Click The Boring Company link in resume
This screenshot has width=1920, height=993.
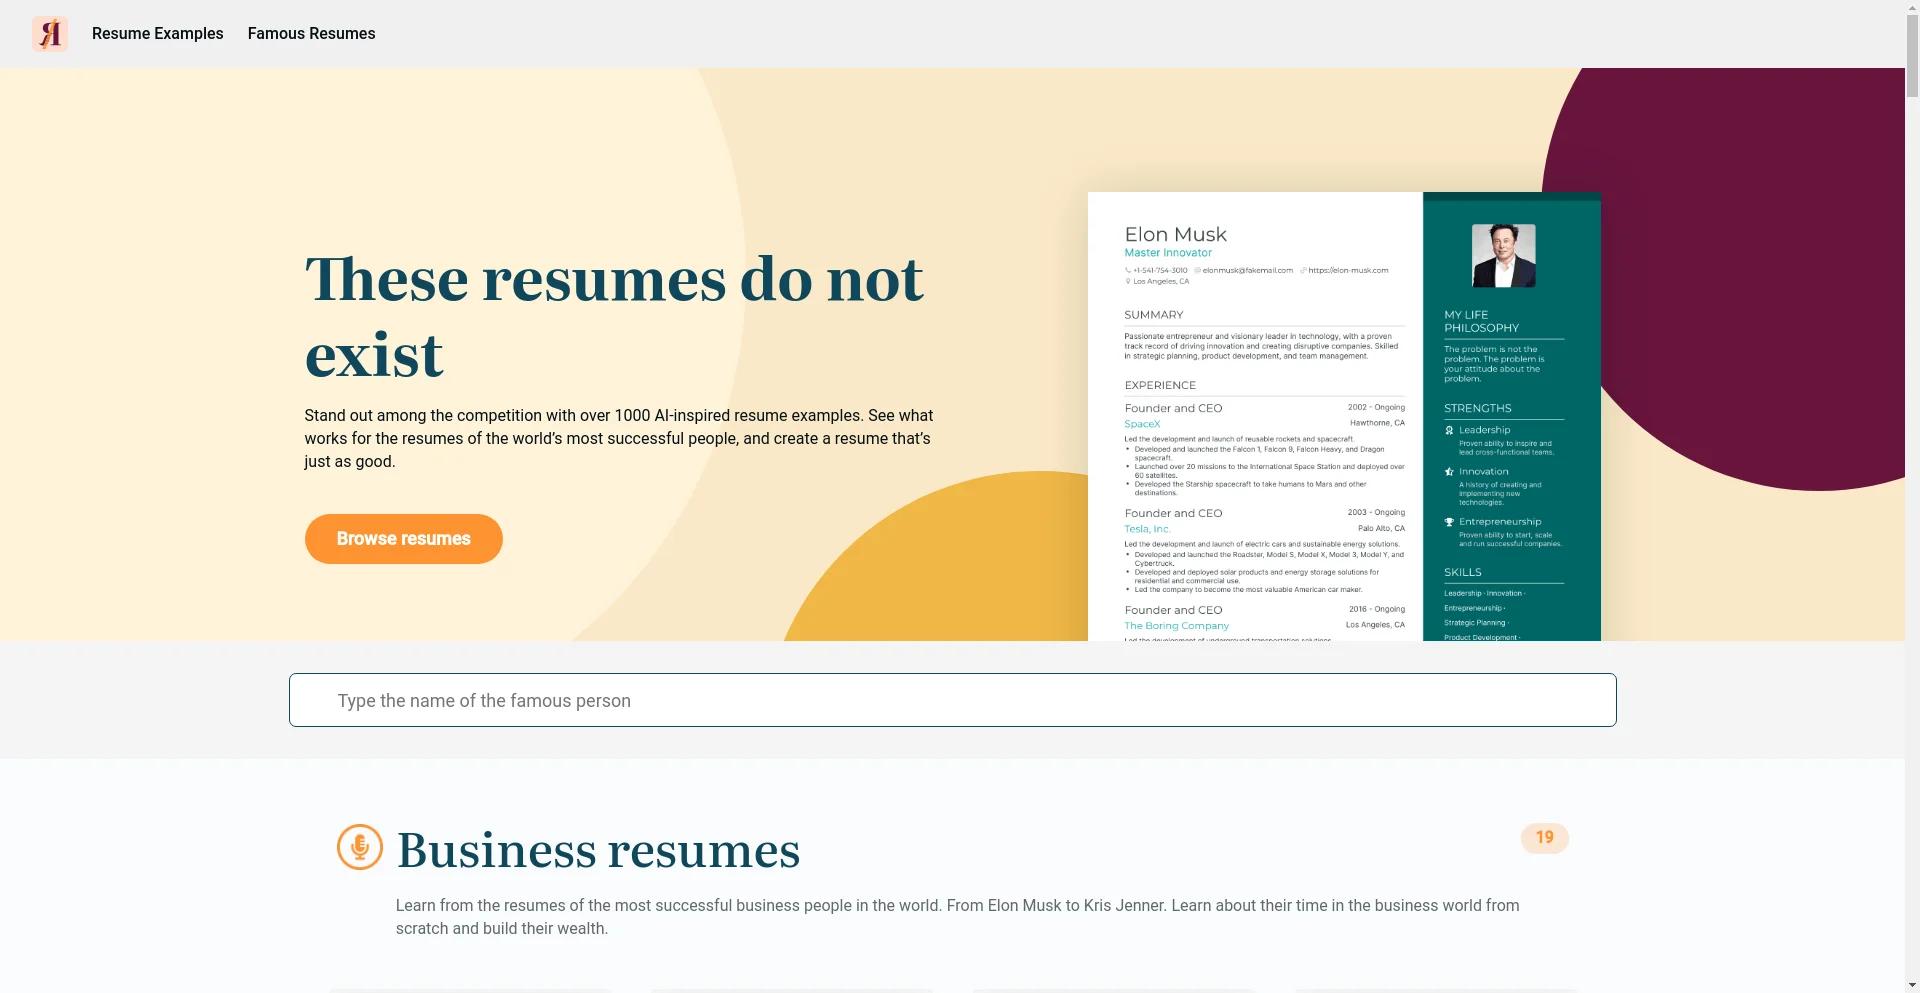pos(1177,626)
